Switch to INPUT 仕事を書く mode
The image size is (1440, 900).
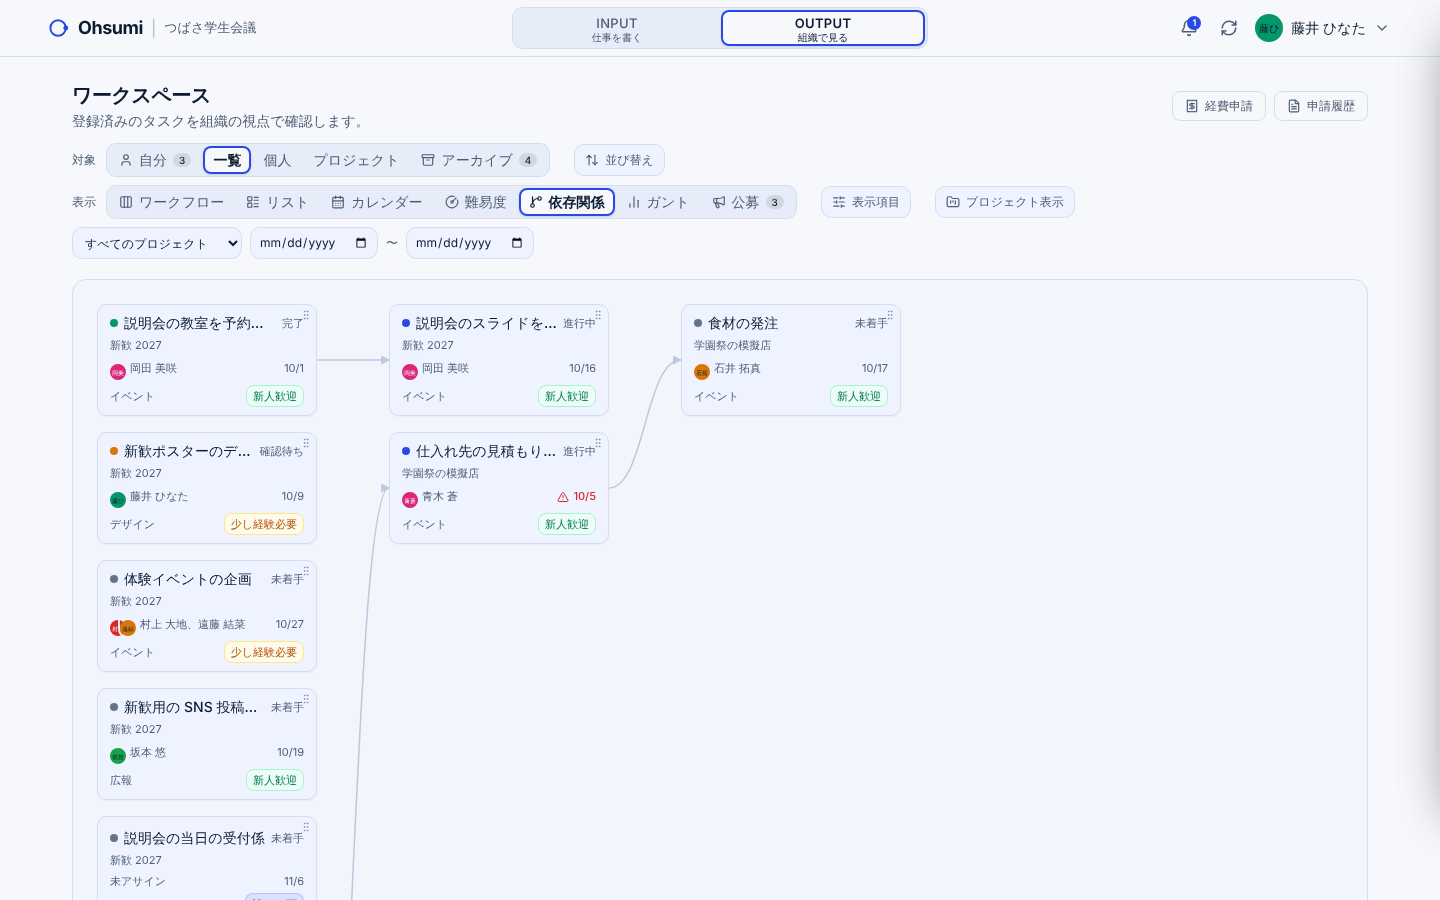click(x=617, y=29)
